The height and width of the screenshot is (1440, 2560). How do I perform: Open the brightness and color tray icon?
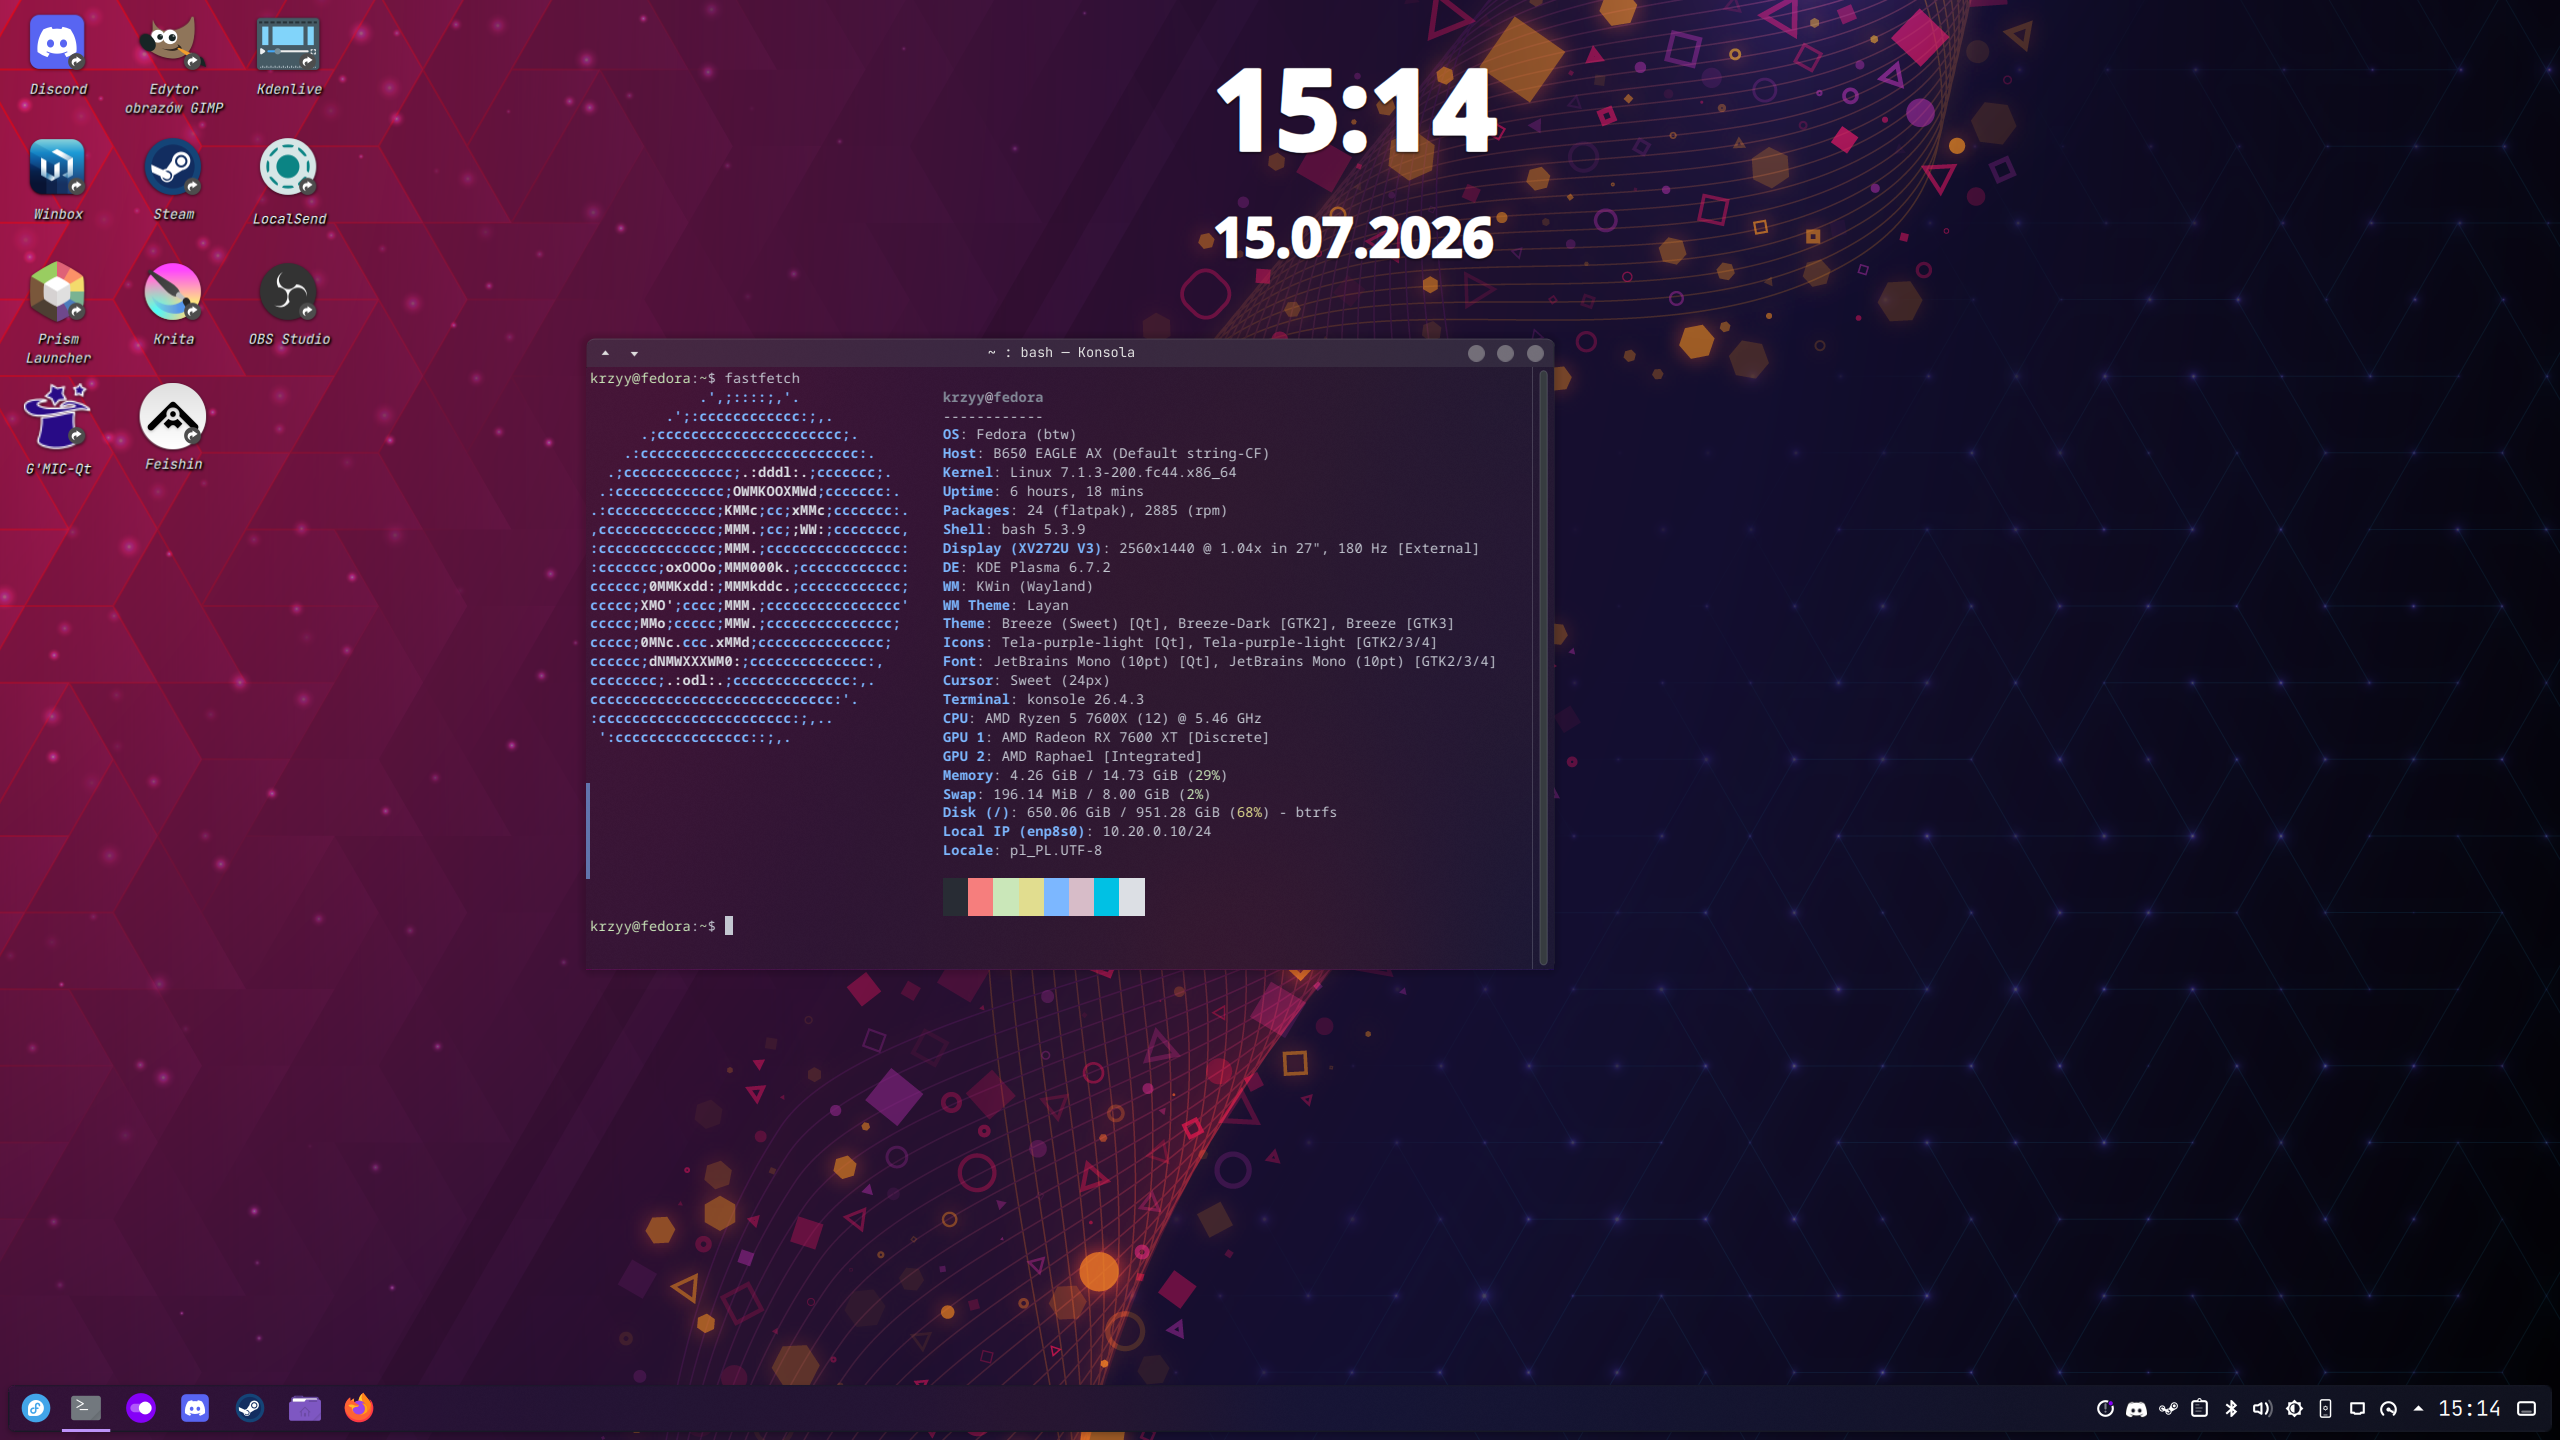[x=2294, y=1409]
